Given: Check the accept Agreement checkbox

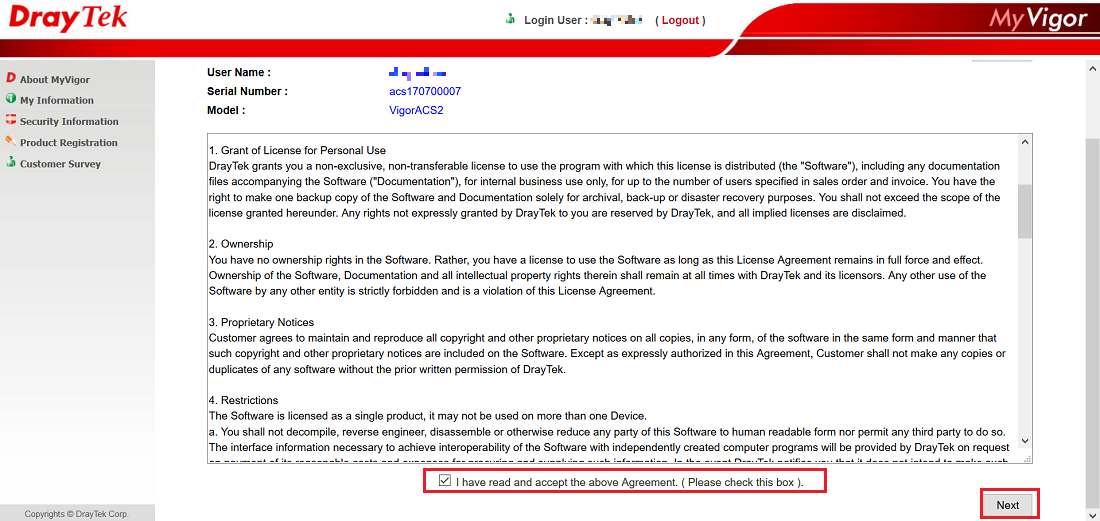Looking at the screenshot, I should (444, 481).
